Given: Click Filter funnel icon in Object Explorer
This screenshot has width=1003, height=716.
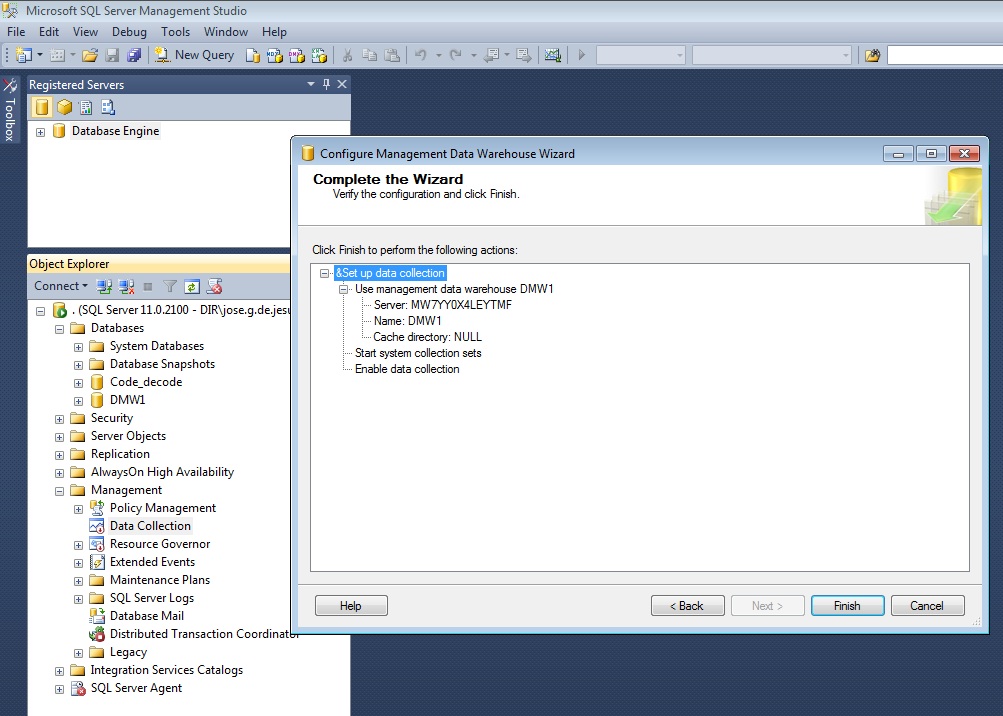Looking at the screenshot, I should 170,286.
